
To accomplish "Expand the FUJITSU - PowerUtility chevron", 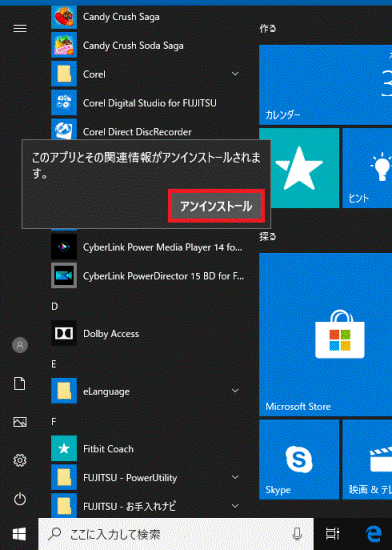I will tap(235, 477).
